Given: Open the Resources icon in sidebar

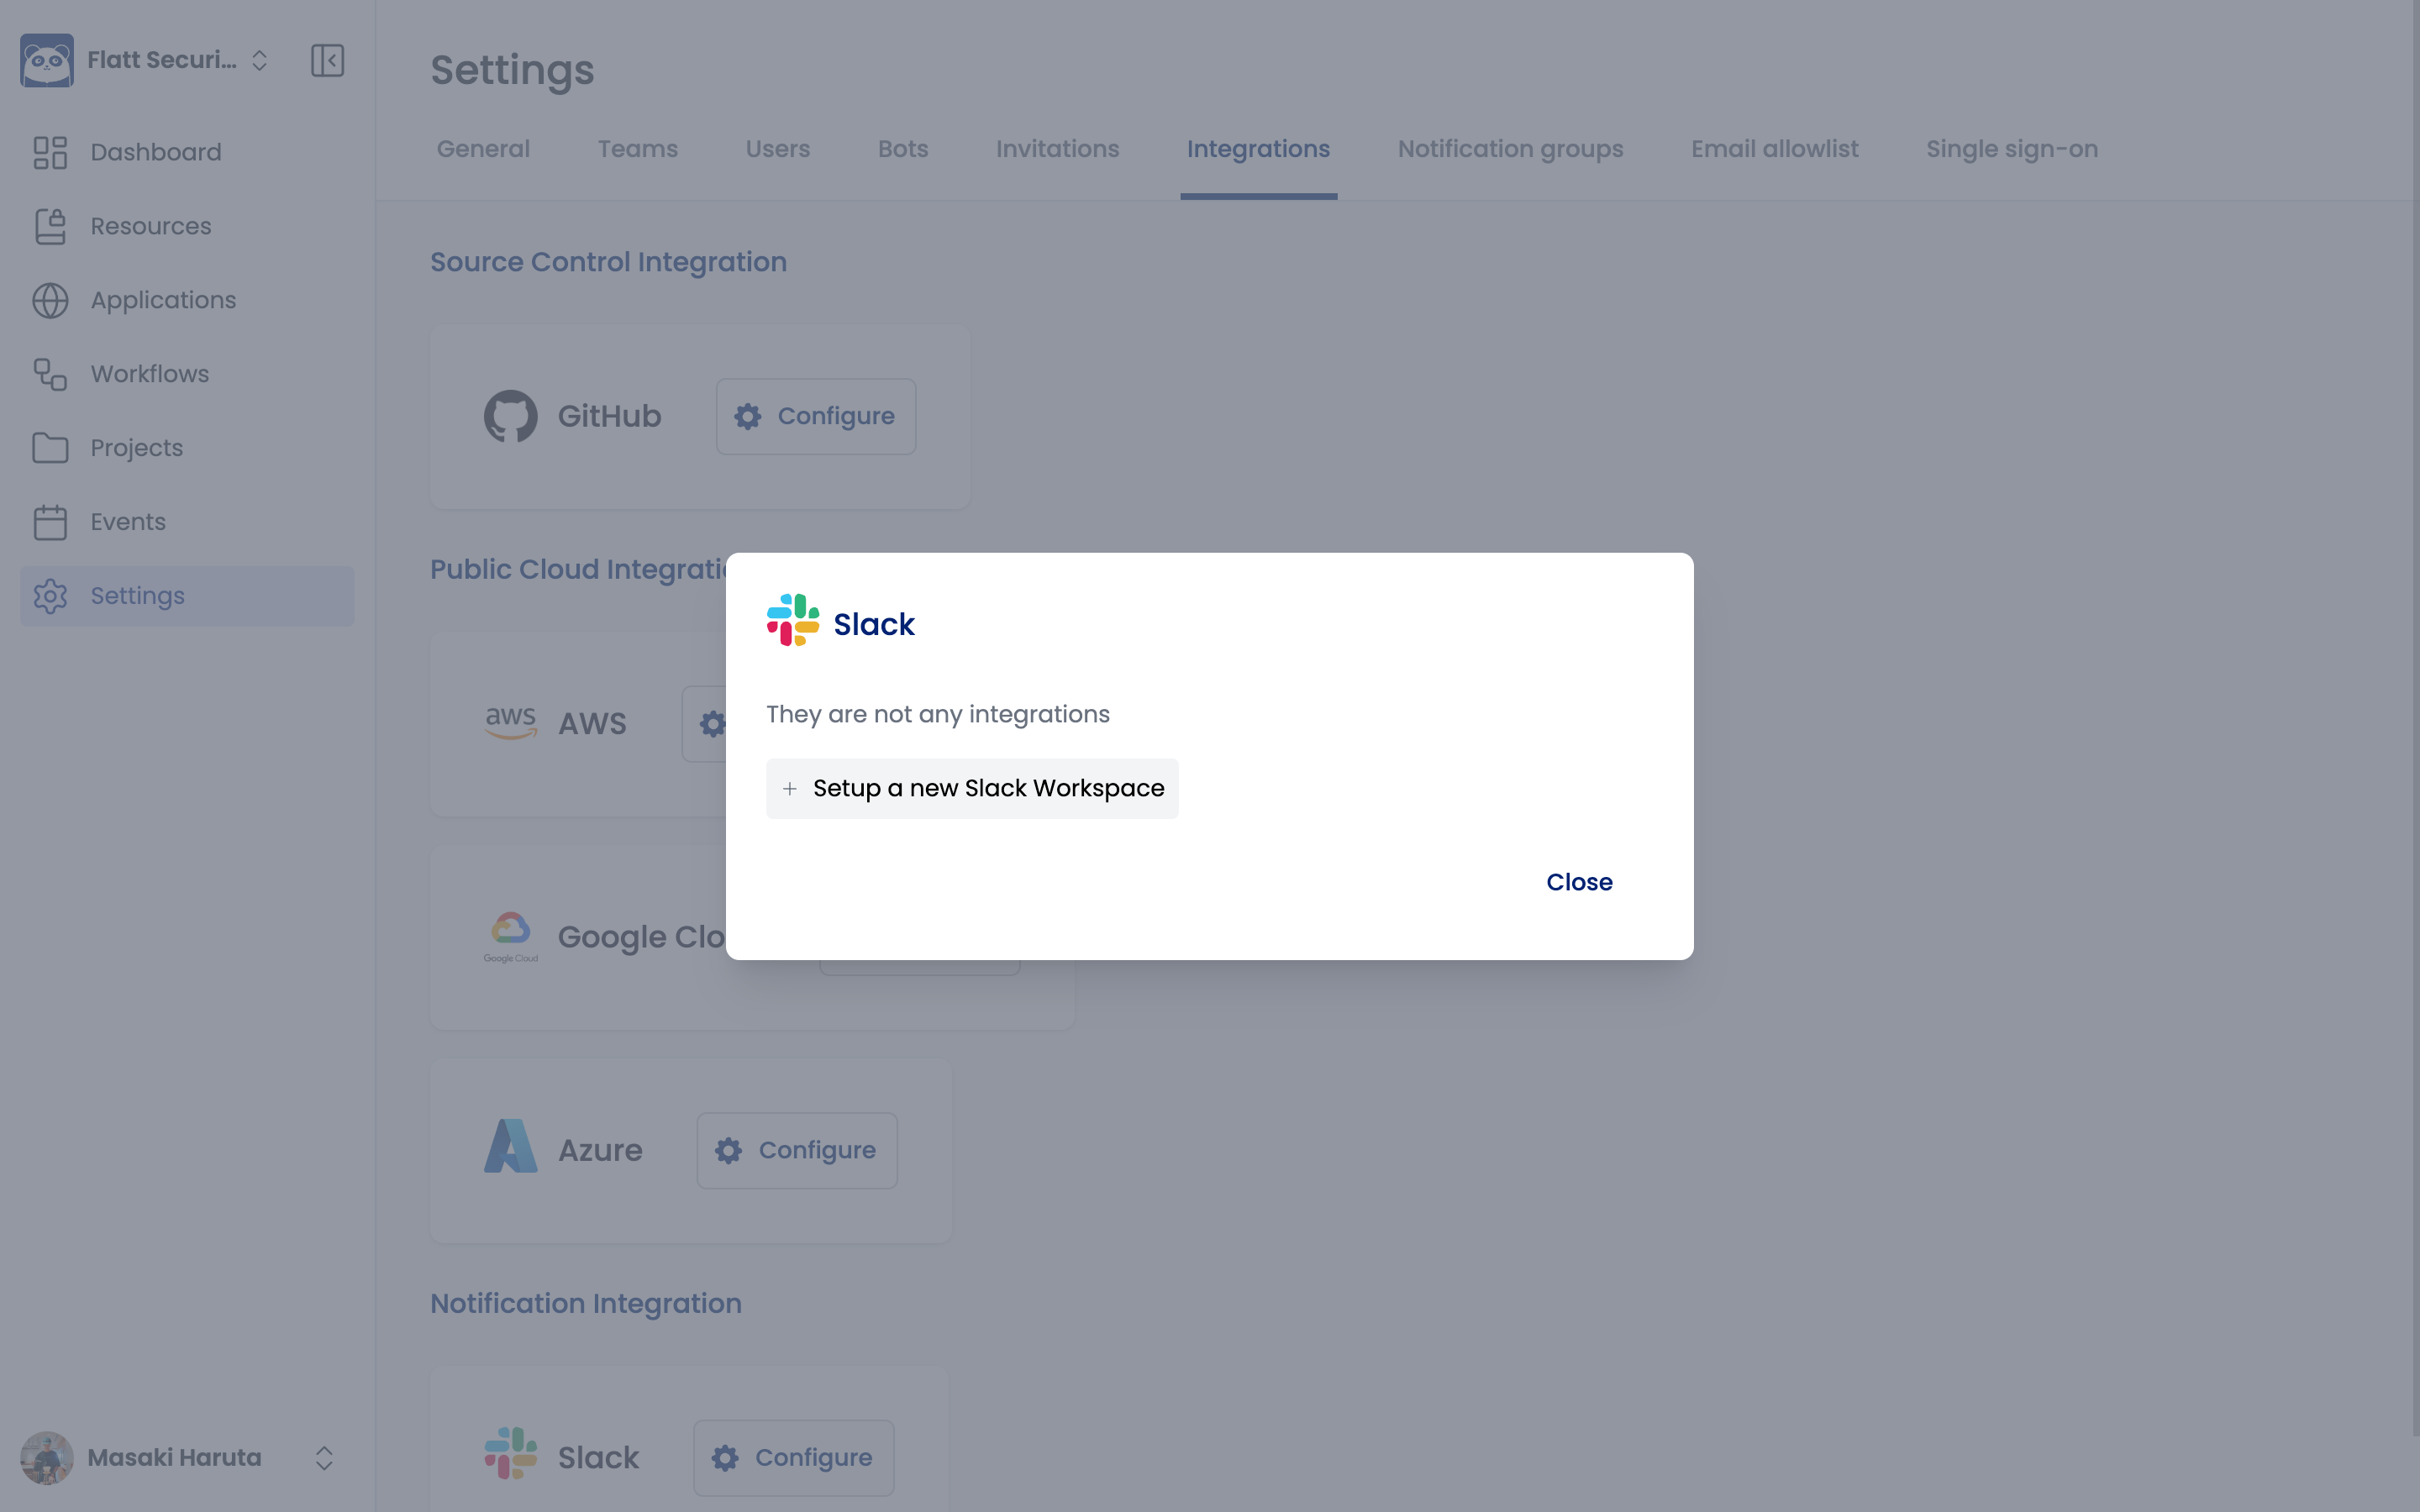Looking at the screenshot, I should coord(50,226).
